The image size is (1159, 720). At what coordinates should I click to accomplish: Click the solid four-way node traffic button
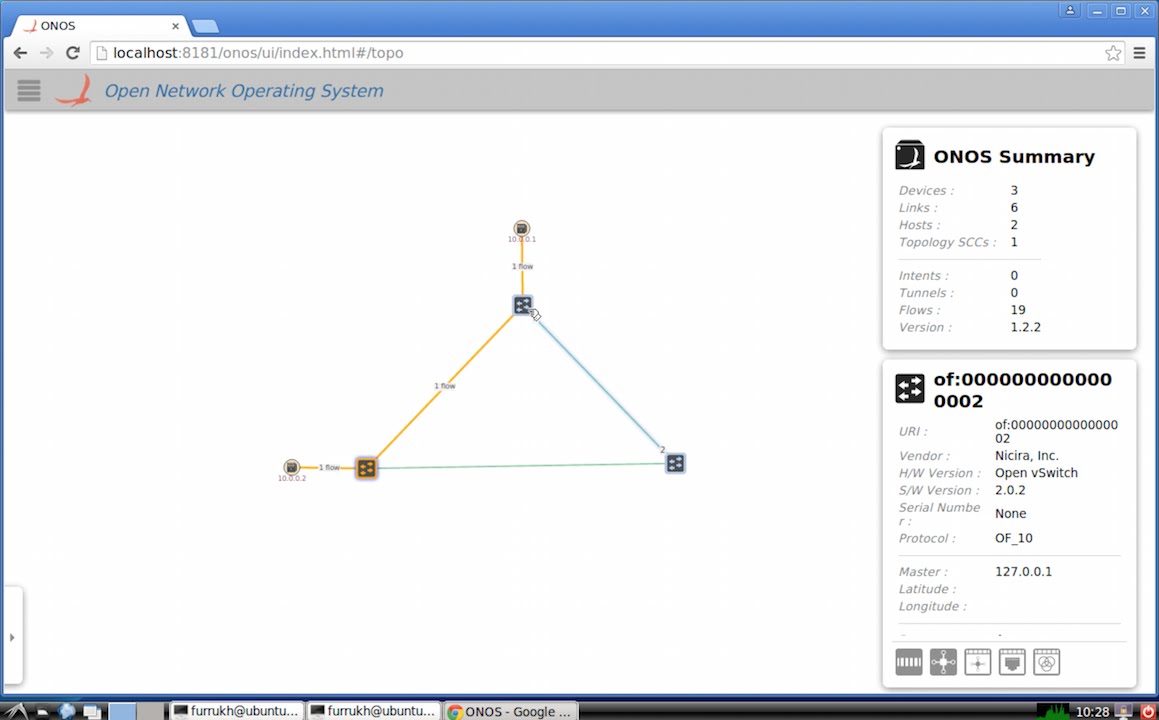point(943,662)
